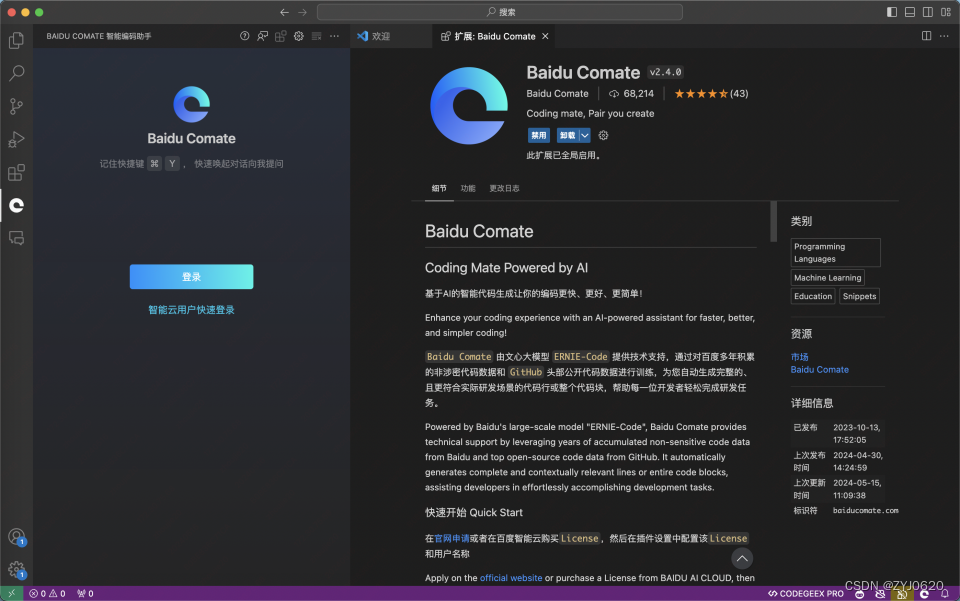Click the install count 68,214
Screen dimensions: 960x601
[x=631, y=94]
